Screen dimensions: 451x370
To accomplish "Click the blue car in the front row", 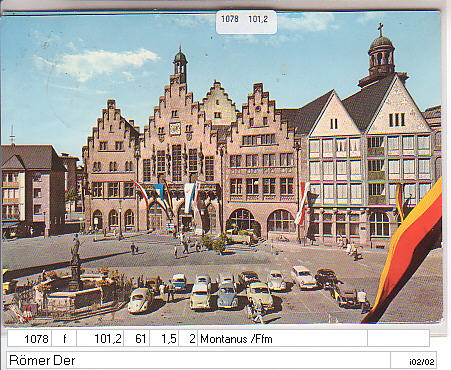I will click(228, 296).
